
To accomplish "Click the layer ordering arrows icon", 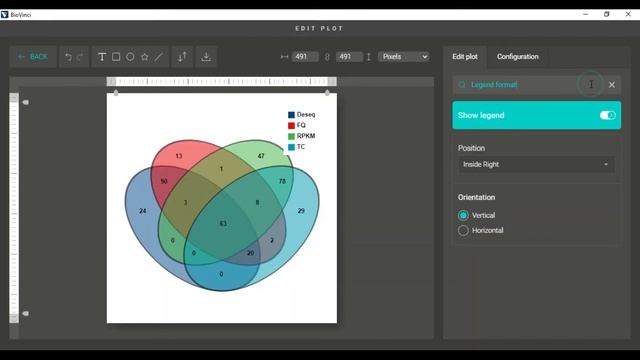I will click(182, 57).
